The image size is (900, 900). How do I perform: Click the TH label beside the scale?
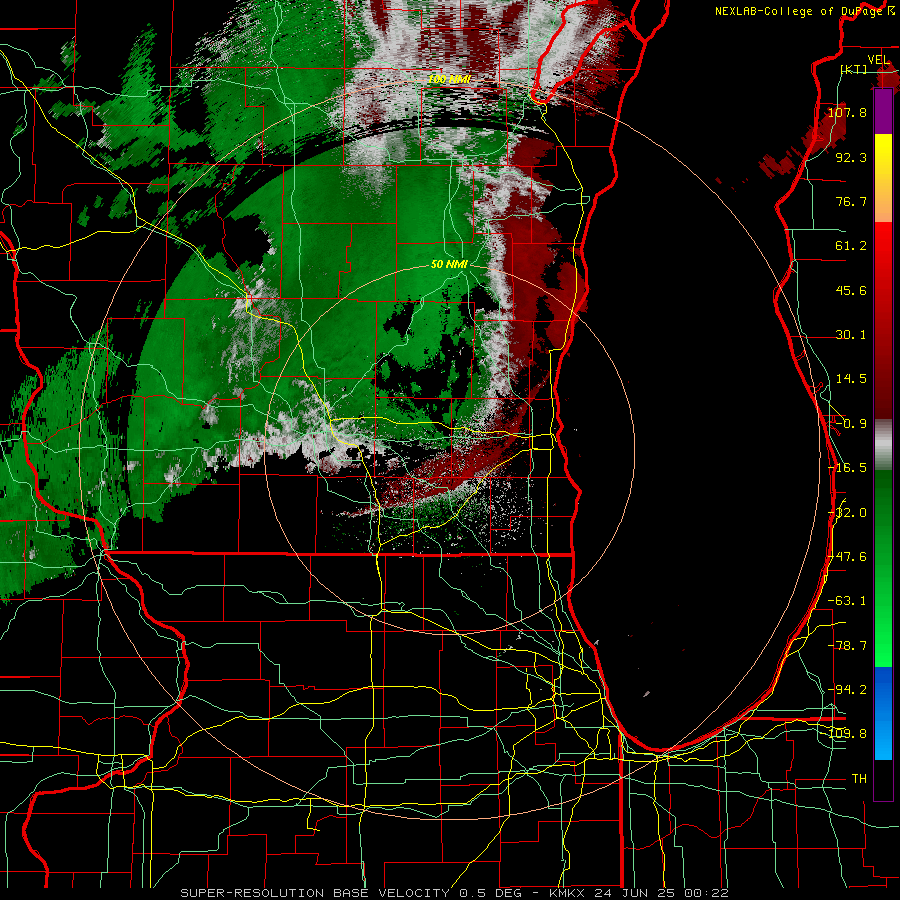pyautogui.click(x=859, y=779)
